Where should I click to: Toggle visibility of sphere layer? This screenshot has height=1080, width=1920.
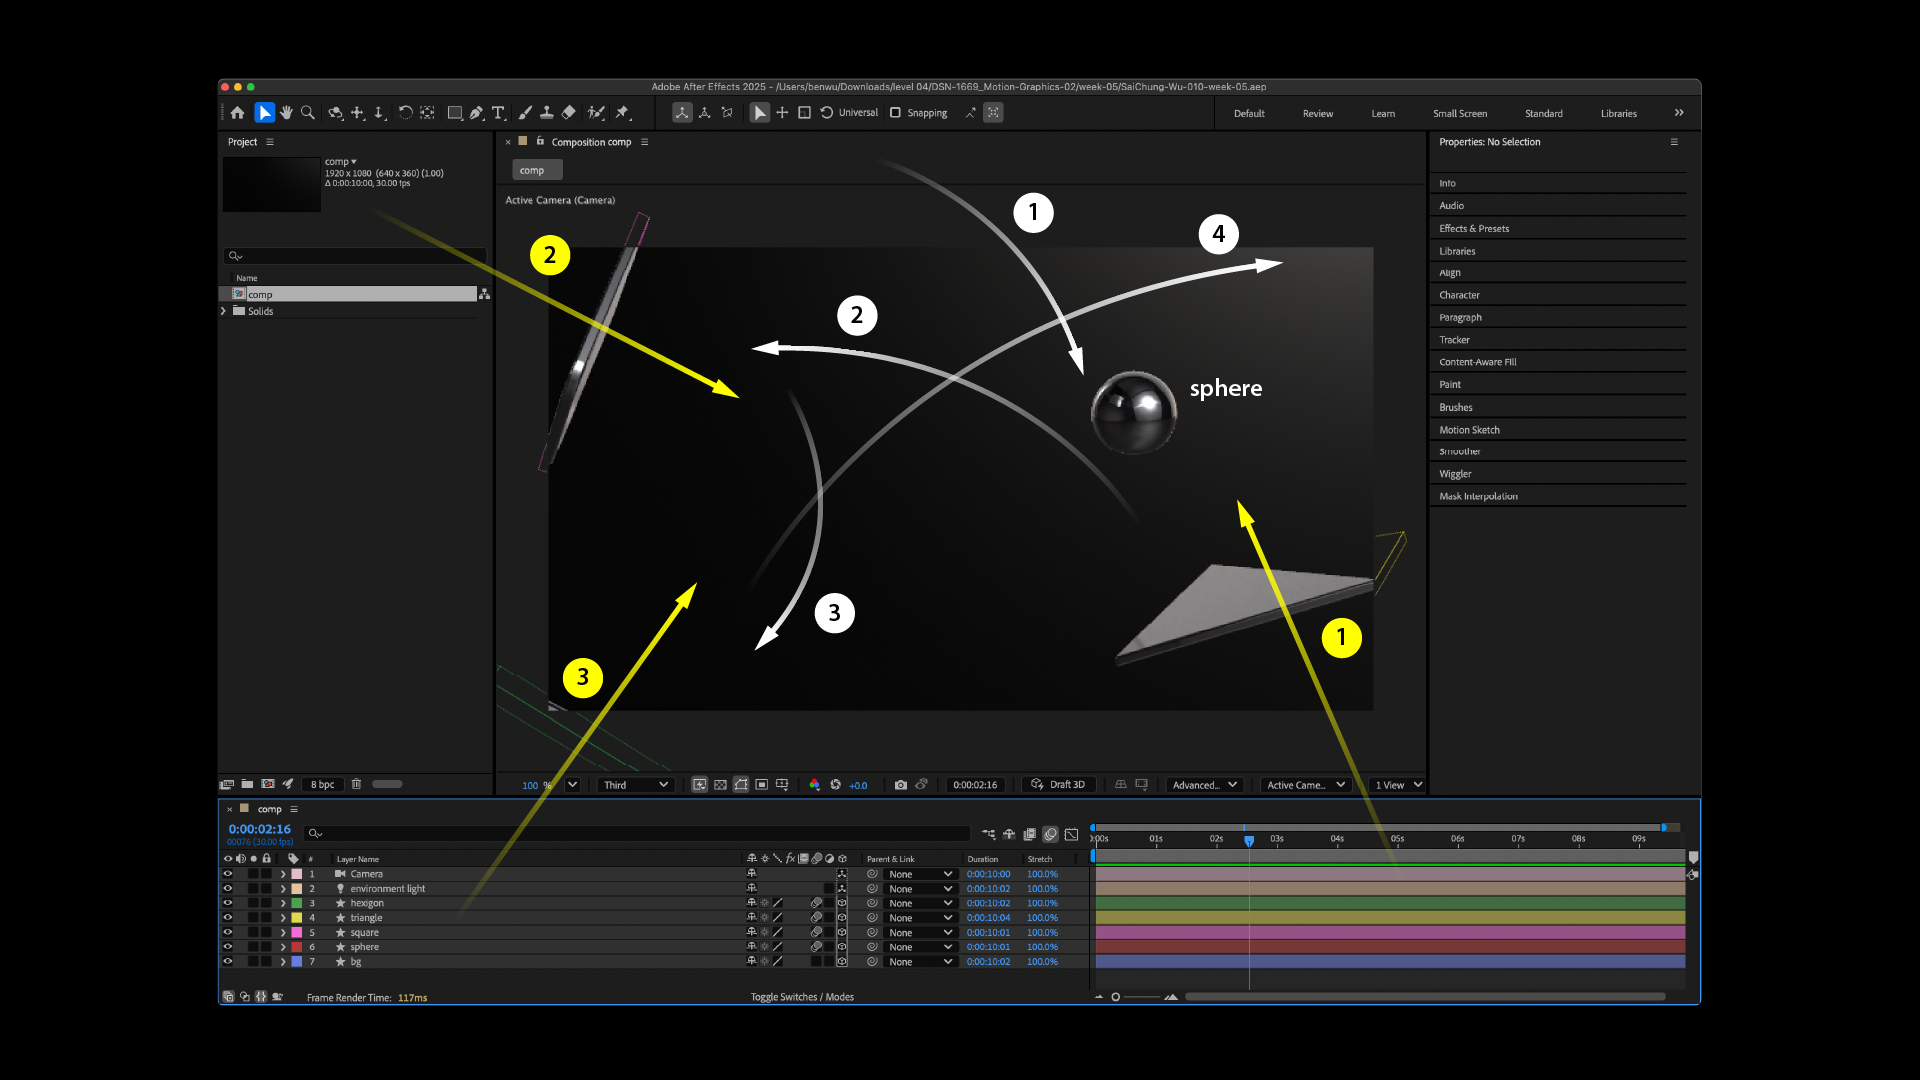[x=227, y=947]
